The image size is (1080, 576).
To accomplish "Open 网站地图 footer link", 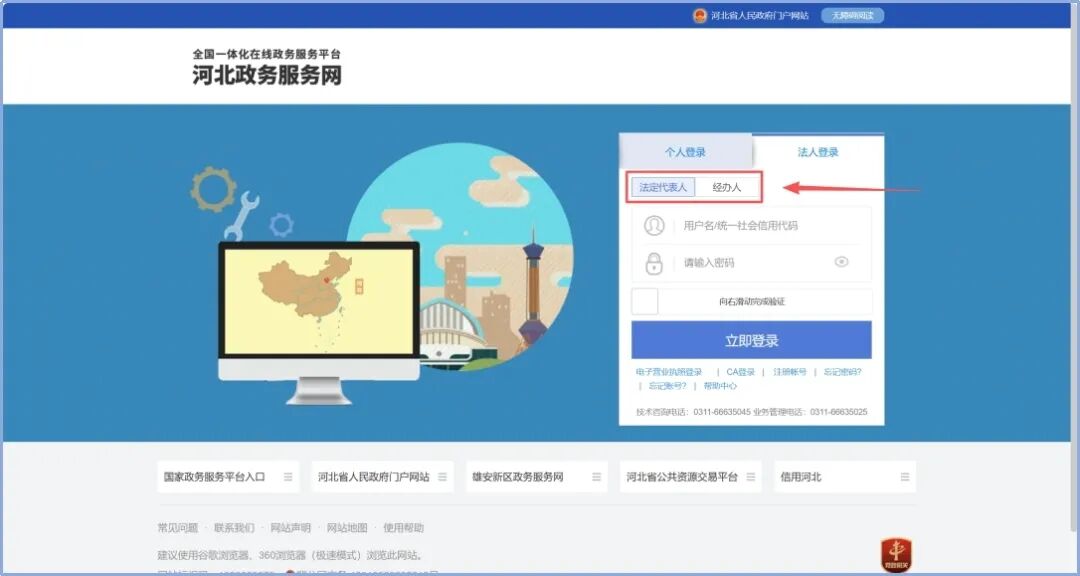I will click(x=347, y=528).
